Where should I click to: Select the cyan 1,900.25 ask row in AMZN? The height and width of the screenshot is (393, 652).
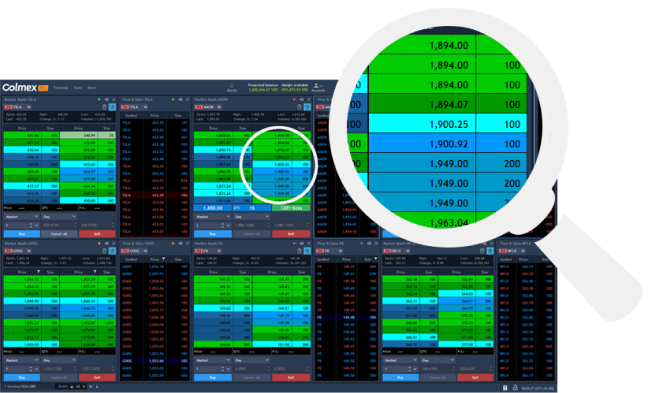coord(282,164)
